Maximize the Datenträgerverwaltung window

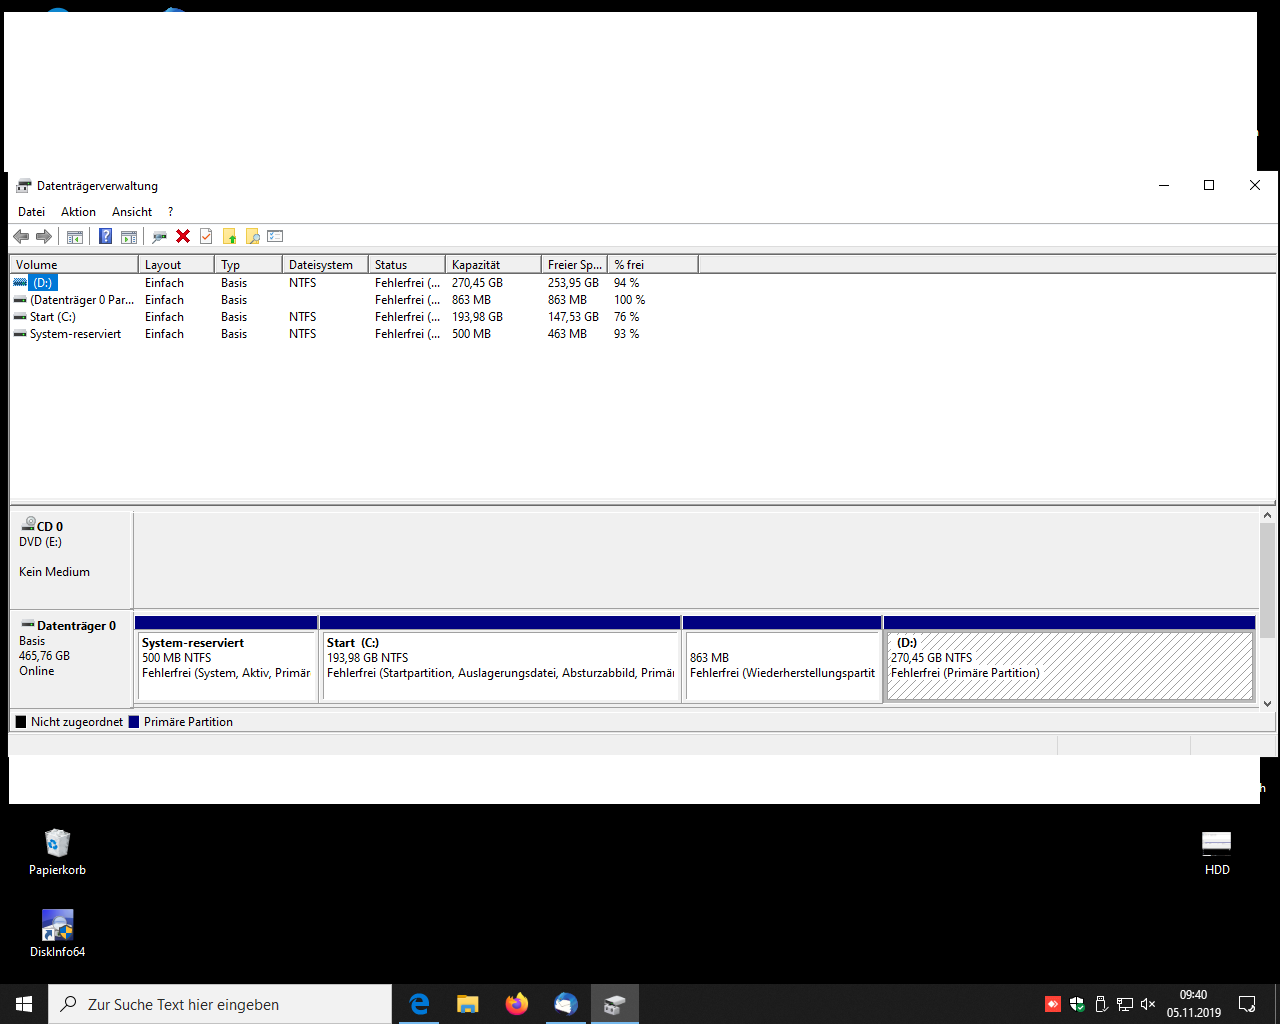(1209, 185)
